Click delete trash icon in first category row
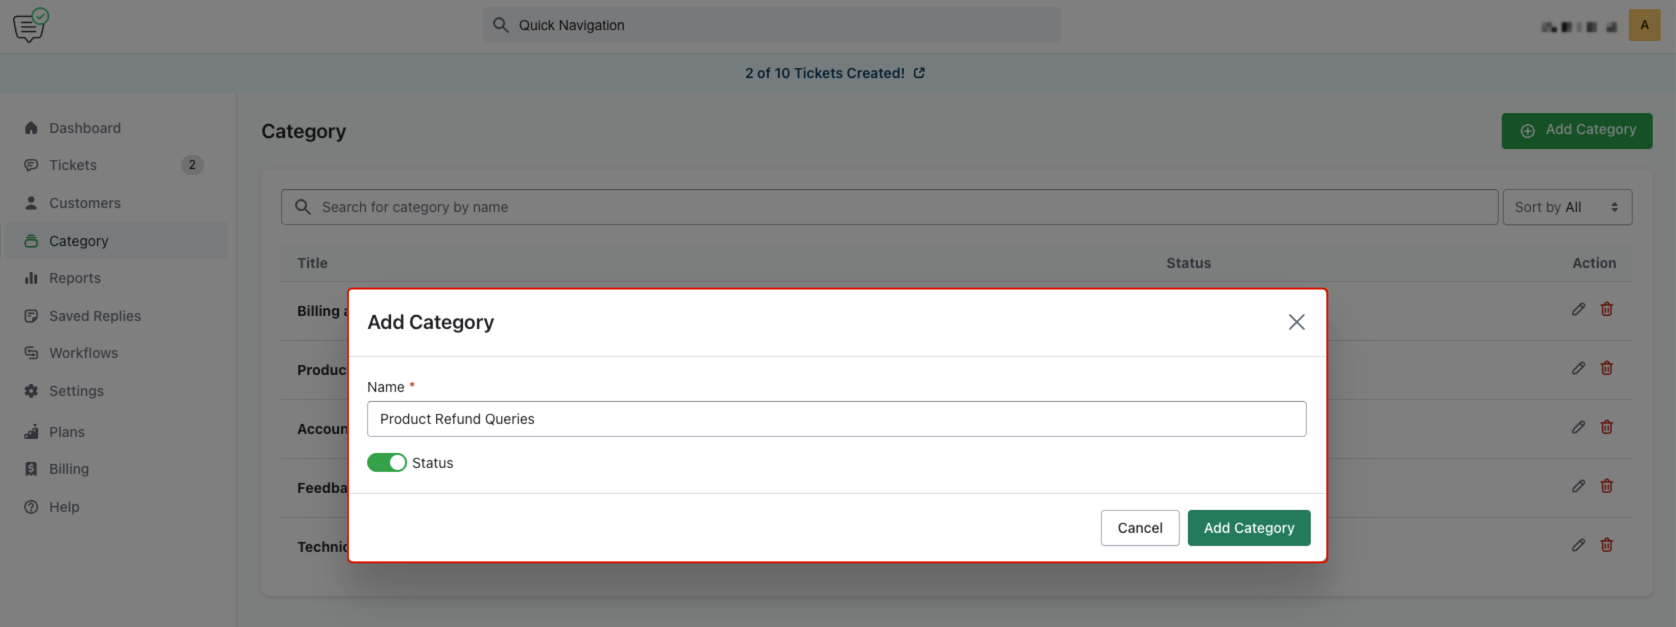This screenshot has width=1676, height=627. point(1606,310)
